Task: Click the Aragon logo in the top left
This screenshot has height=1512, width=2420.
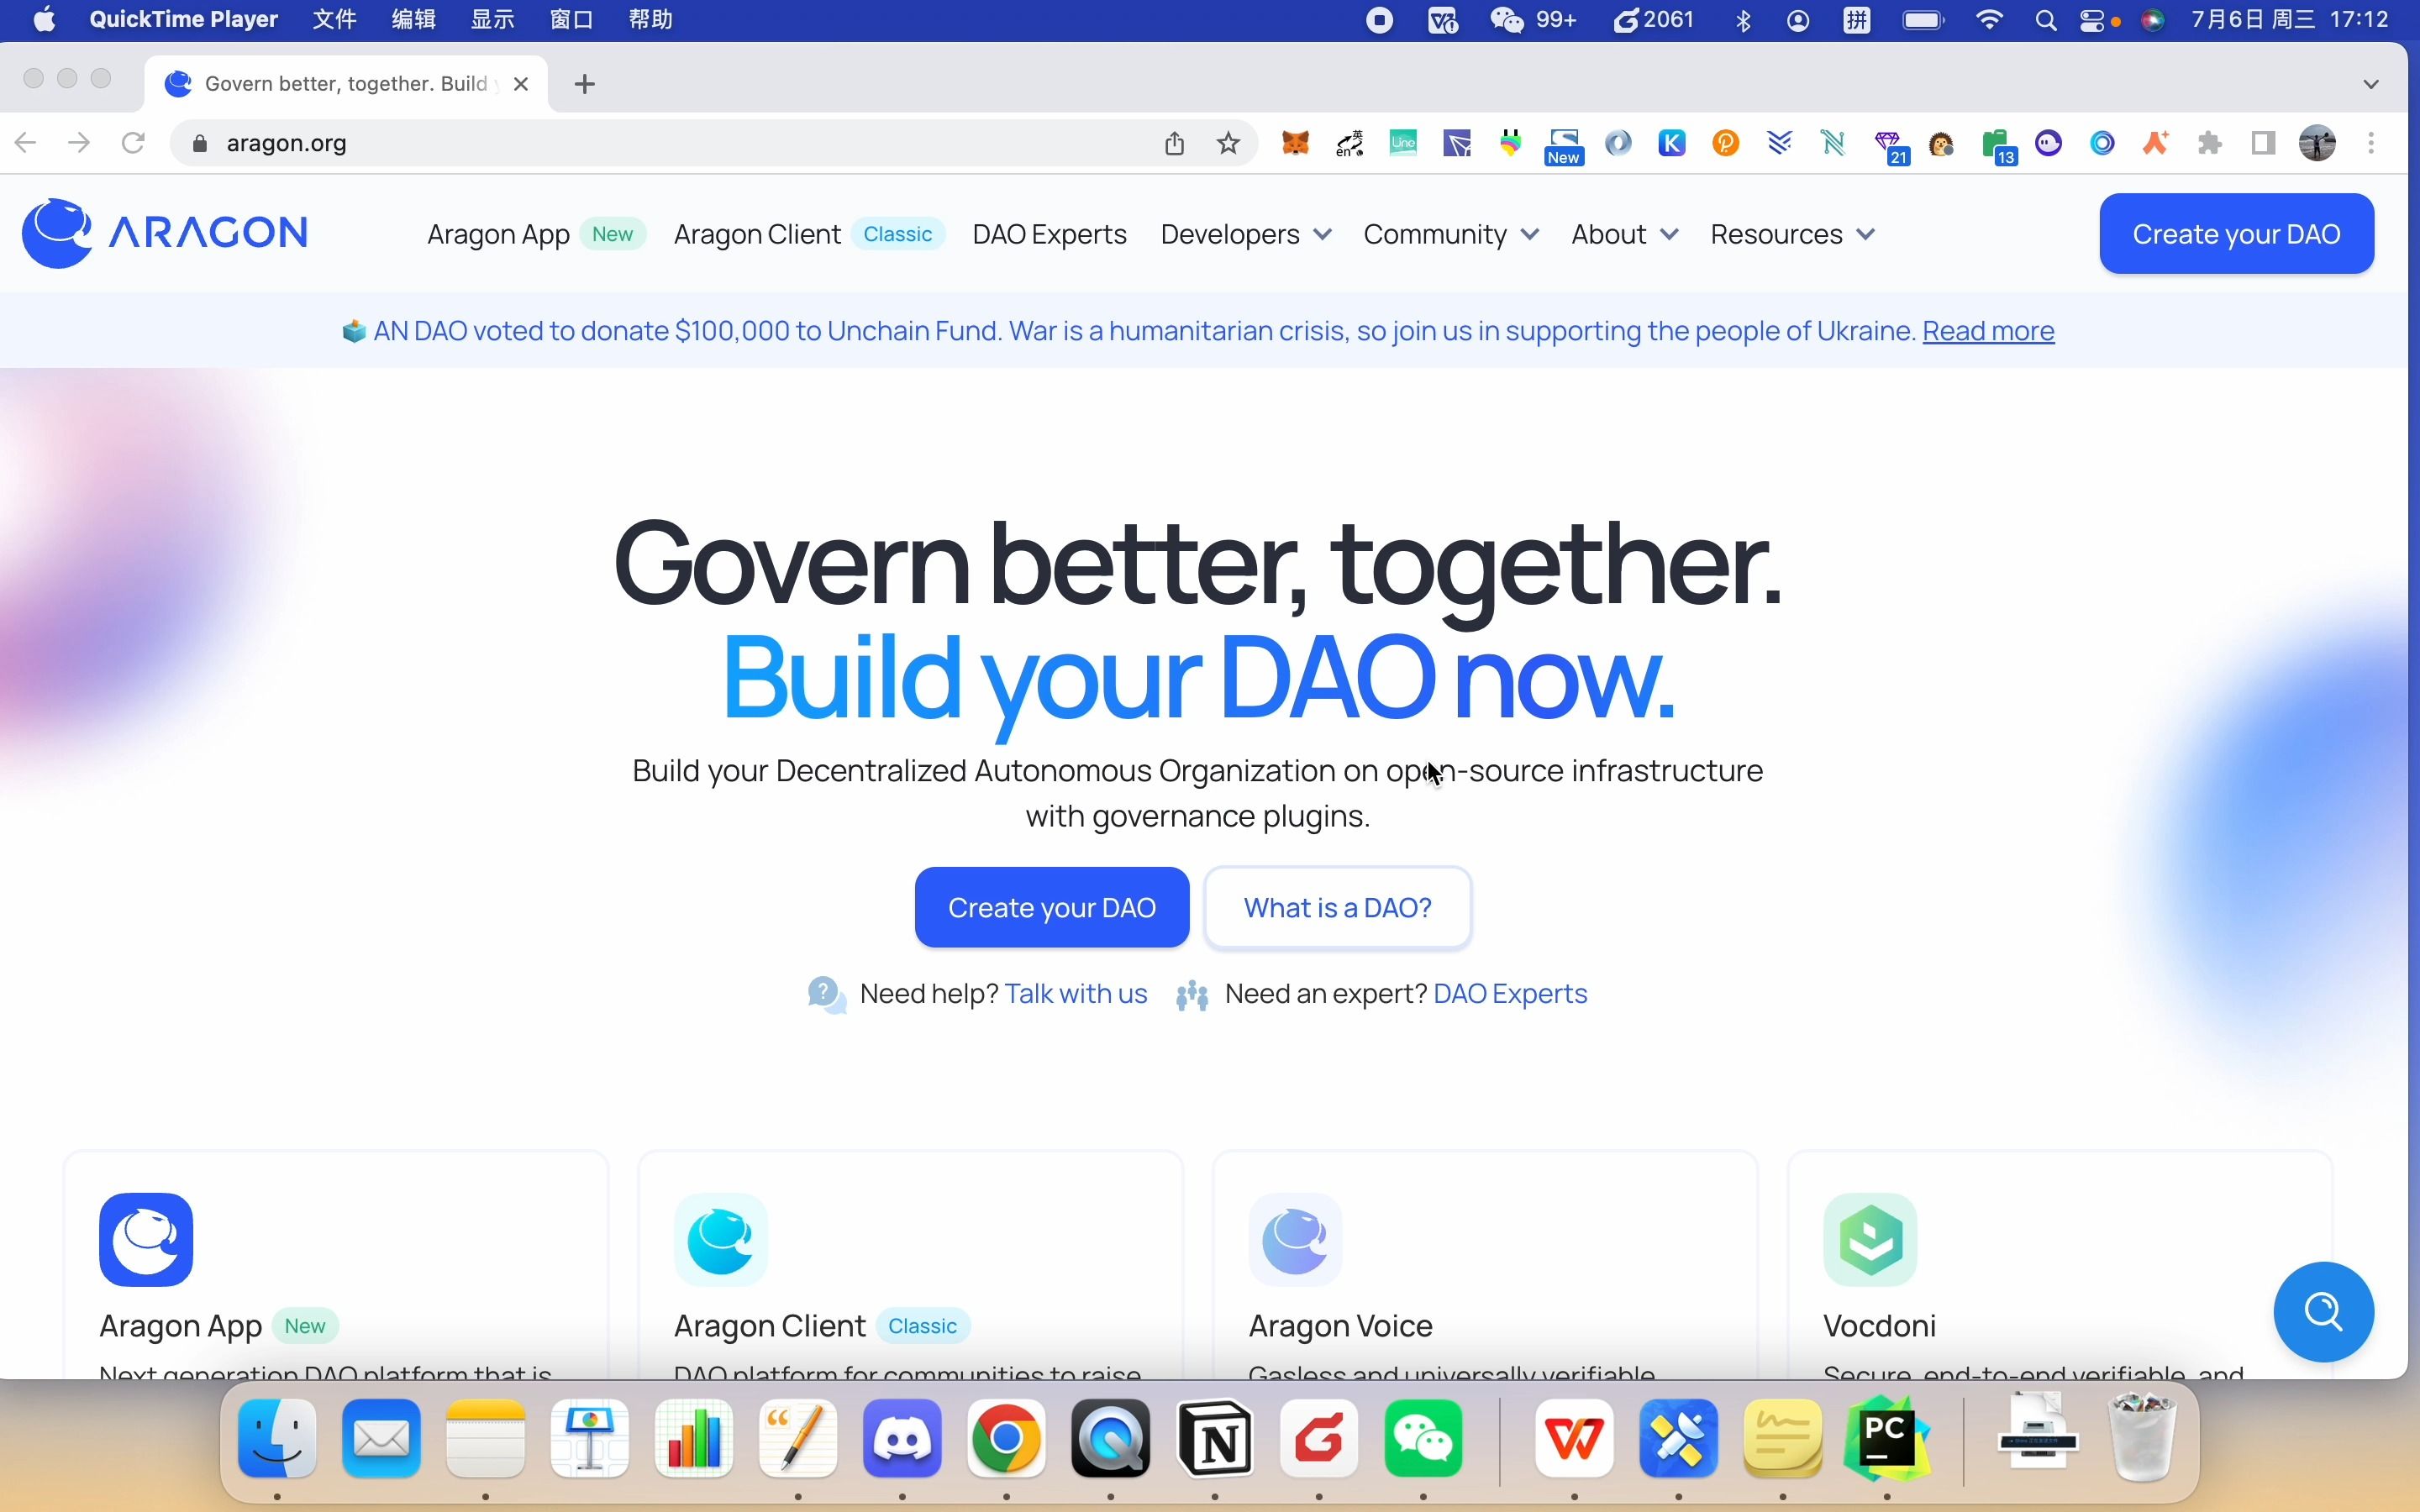Action: 164,234
